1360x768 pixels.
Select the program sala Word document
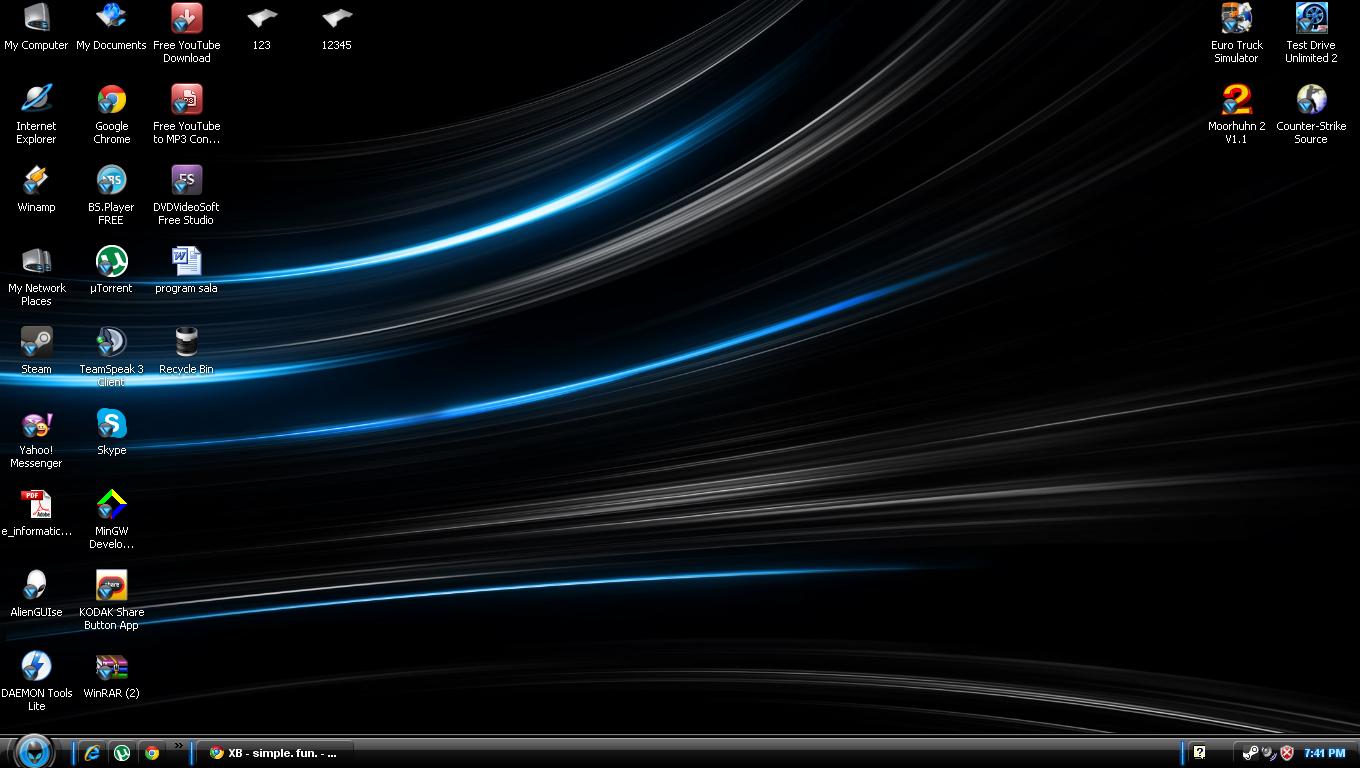coord(186,270)
